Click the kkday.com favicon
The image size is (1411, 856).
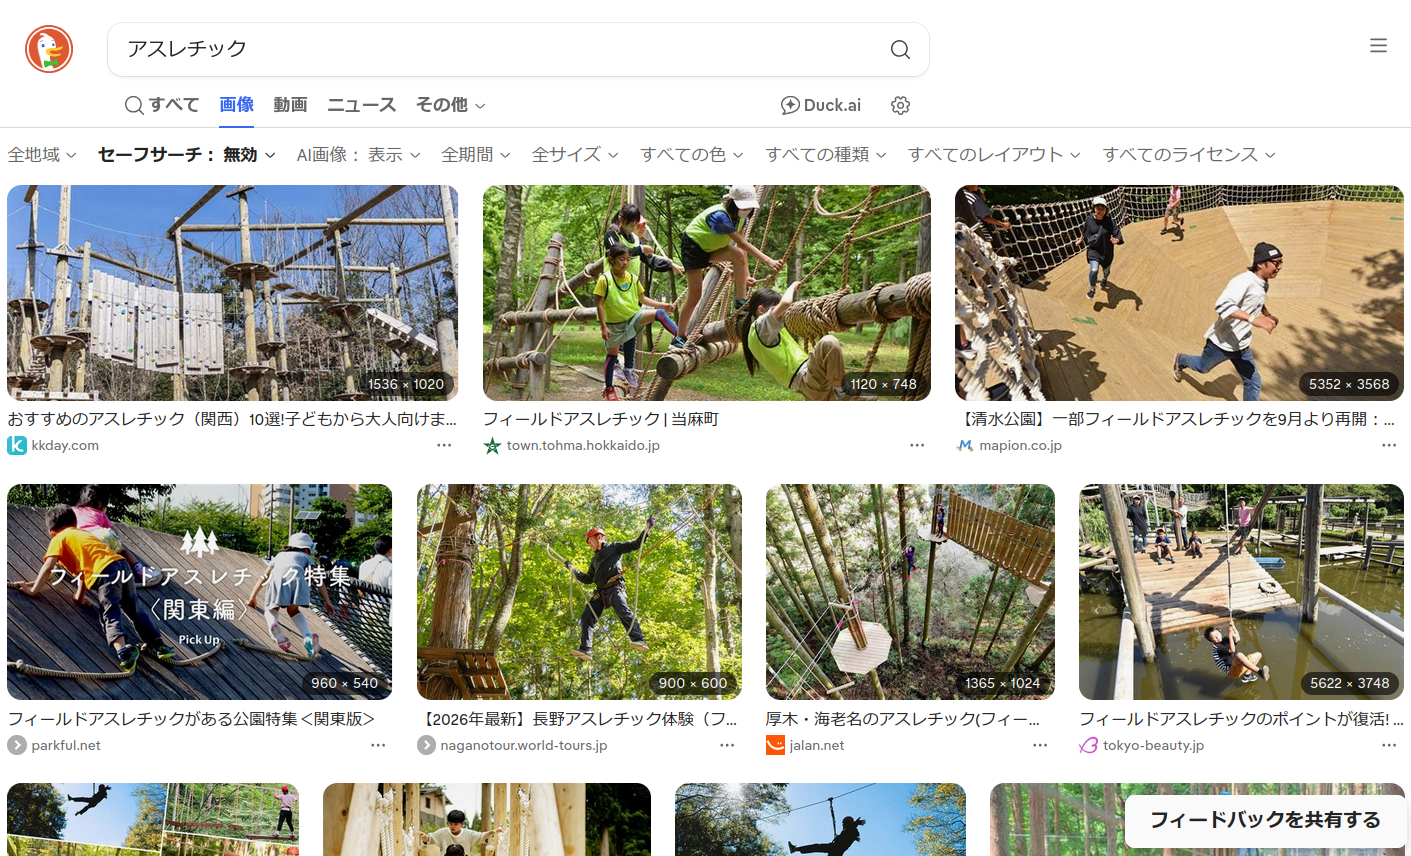pyautogui.click(x=17, y=445)
